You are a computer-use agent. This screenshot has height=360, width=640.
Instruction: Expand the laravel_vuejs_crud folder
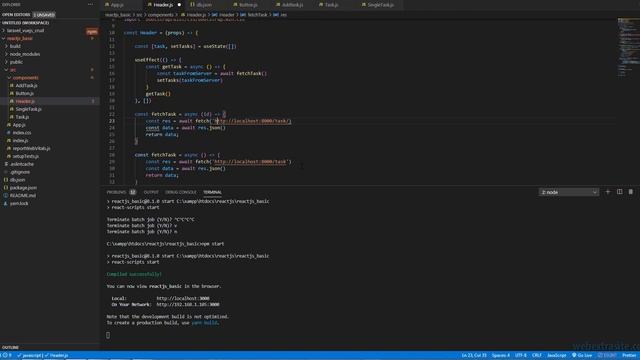pyautogui.click(x=25, y=31)
